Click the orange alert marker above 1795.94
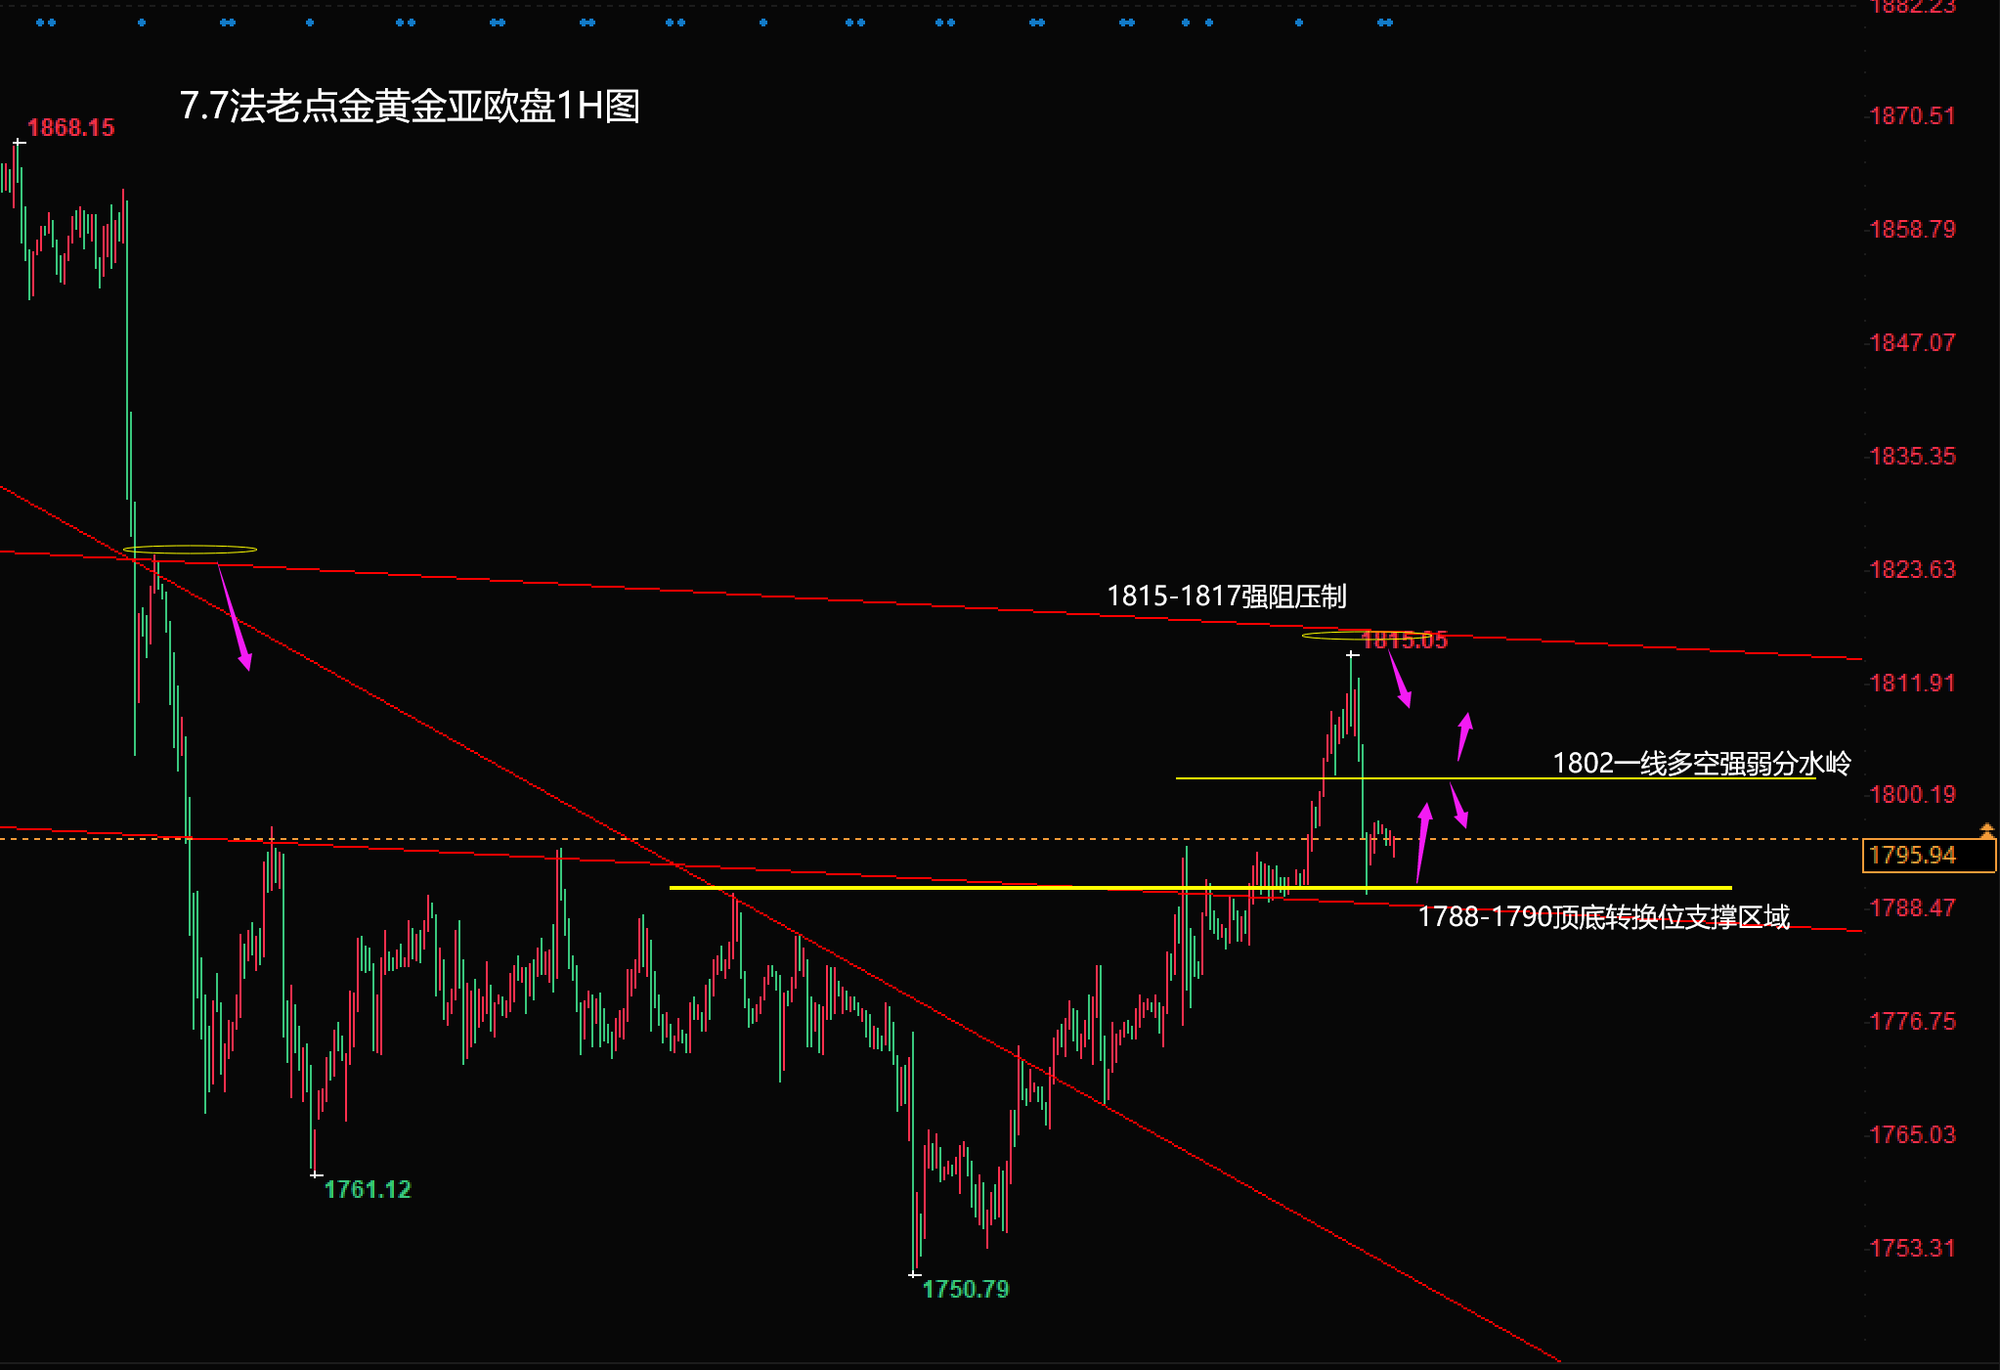The height and width of the screenshot is (1370, 2000). coord(1986,830)
